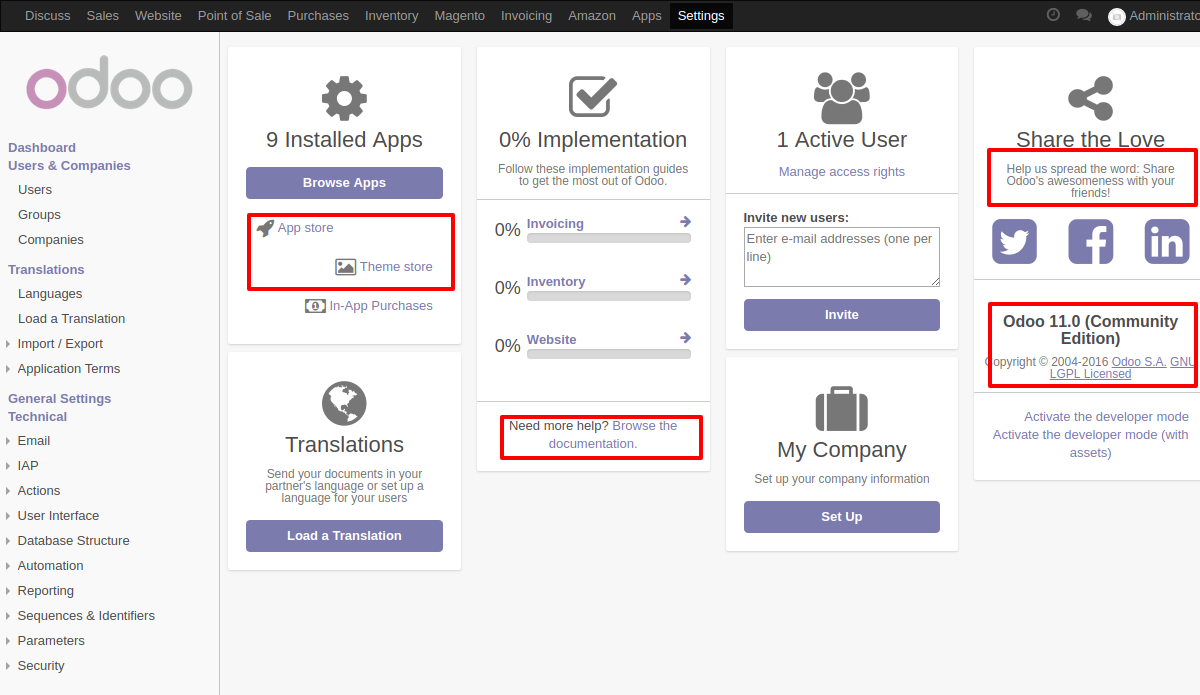
Task: Expand the Email technical menu
Action: point(34,441)
